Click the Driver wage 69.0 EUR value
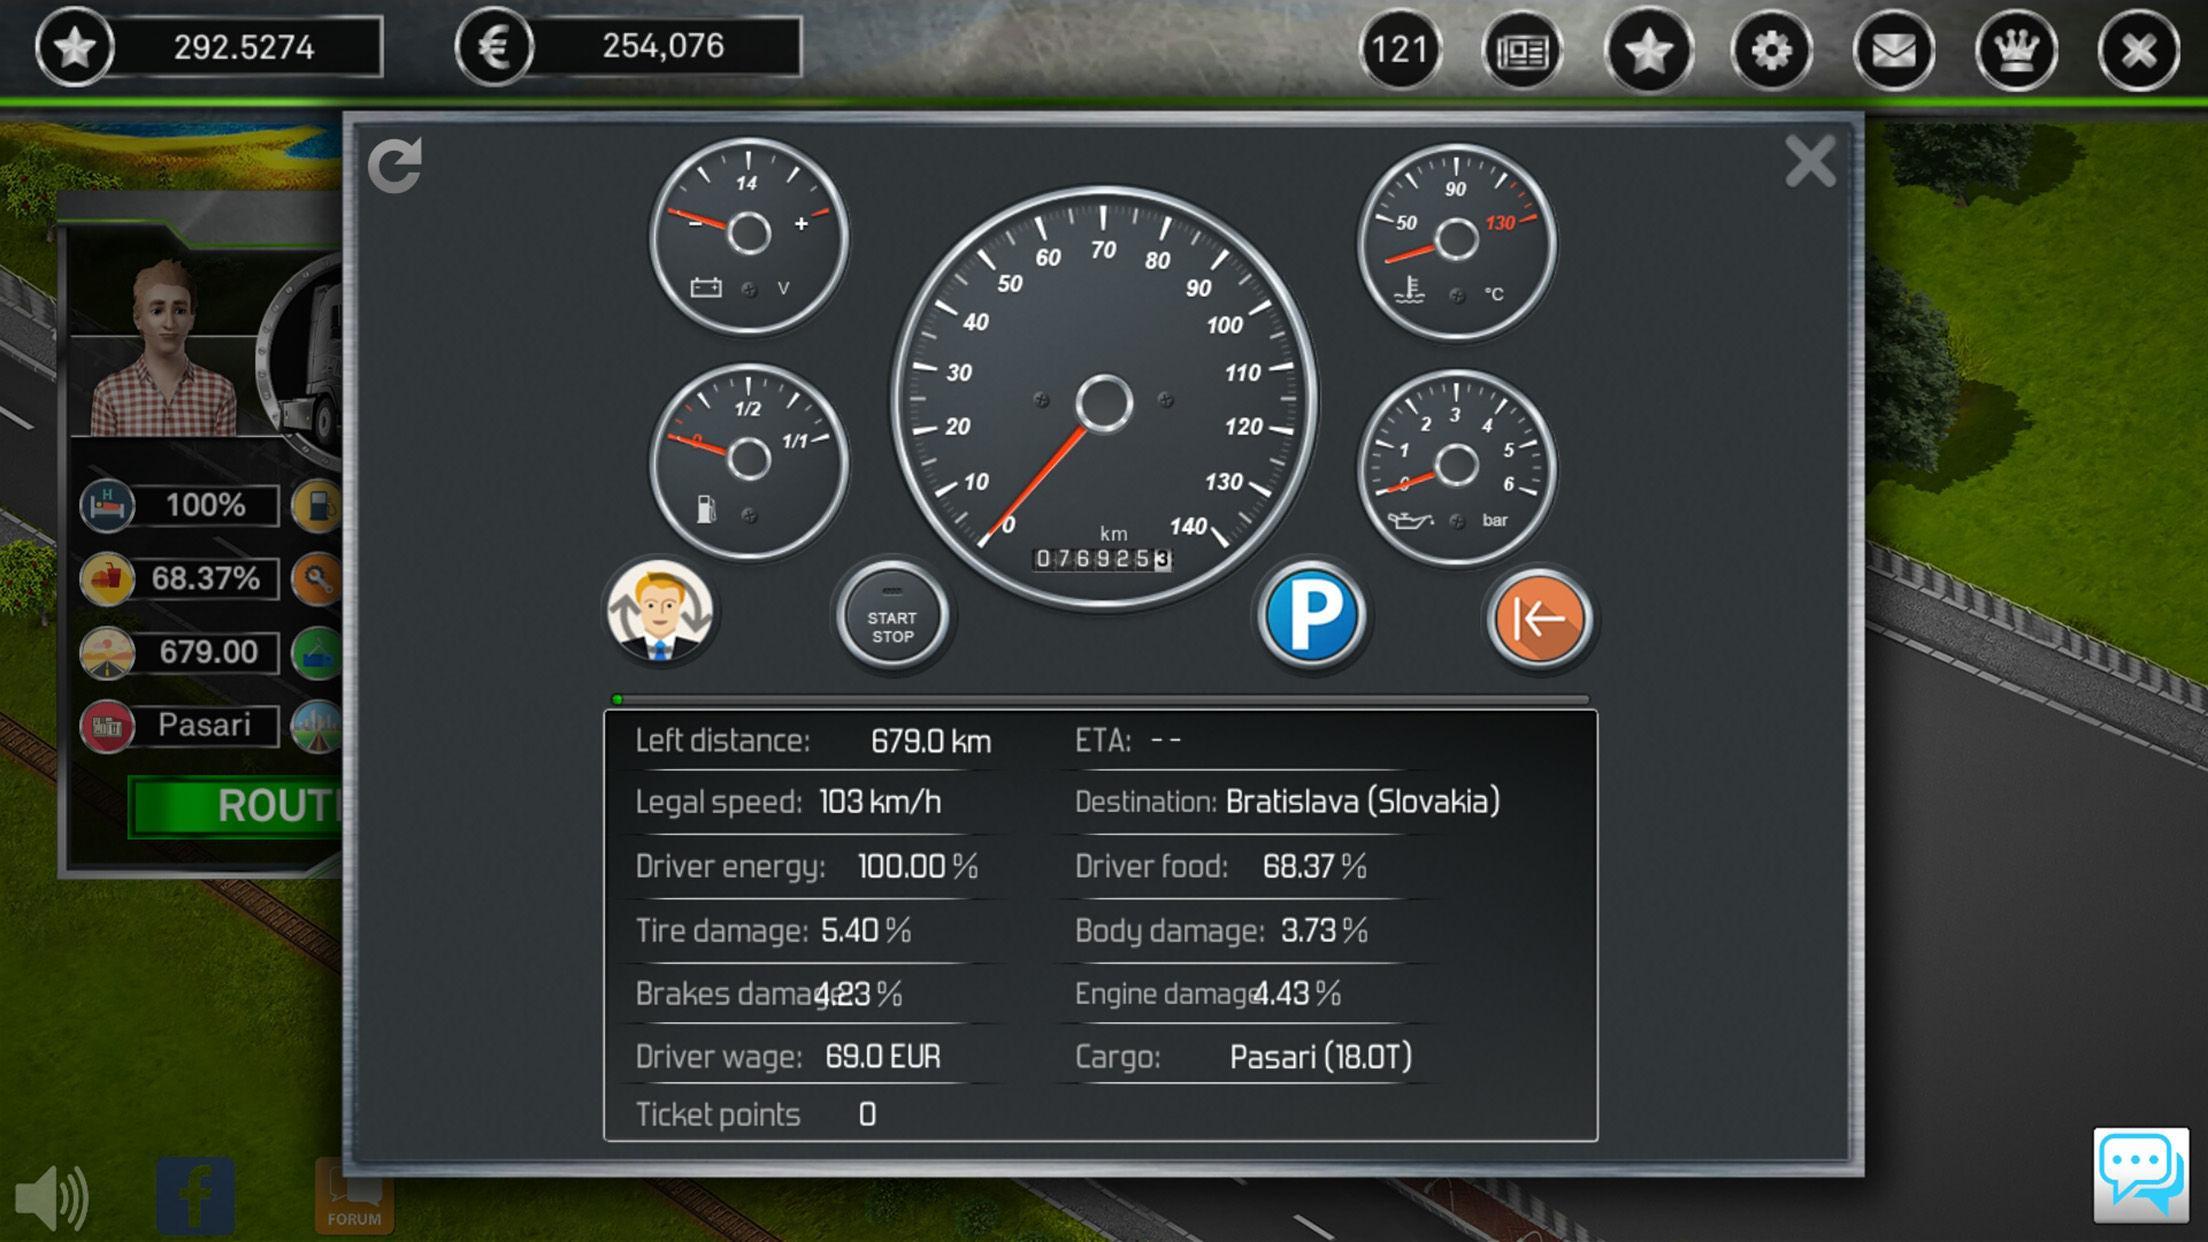2208x1242 pixels. (883, 1057)
